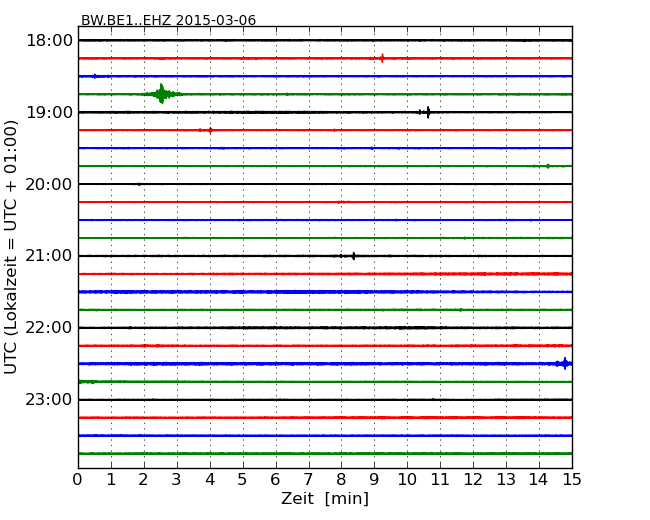650x520 pixels.
Task: Click x-axis tick label 5
Action: (x=242, y=480)
